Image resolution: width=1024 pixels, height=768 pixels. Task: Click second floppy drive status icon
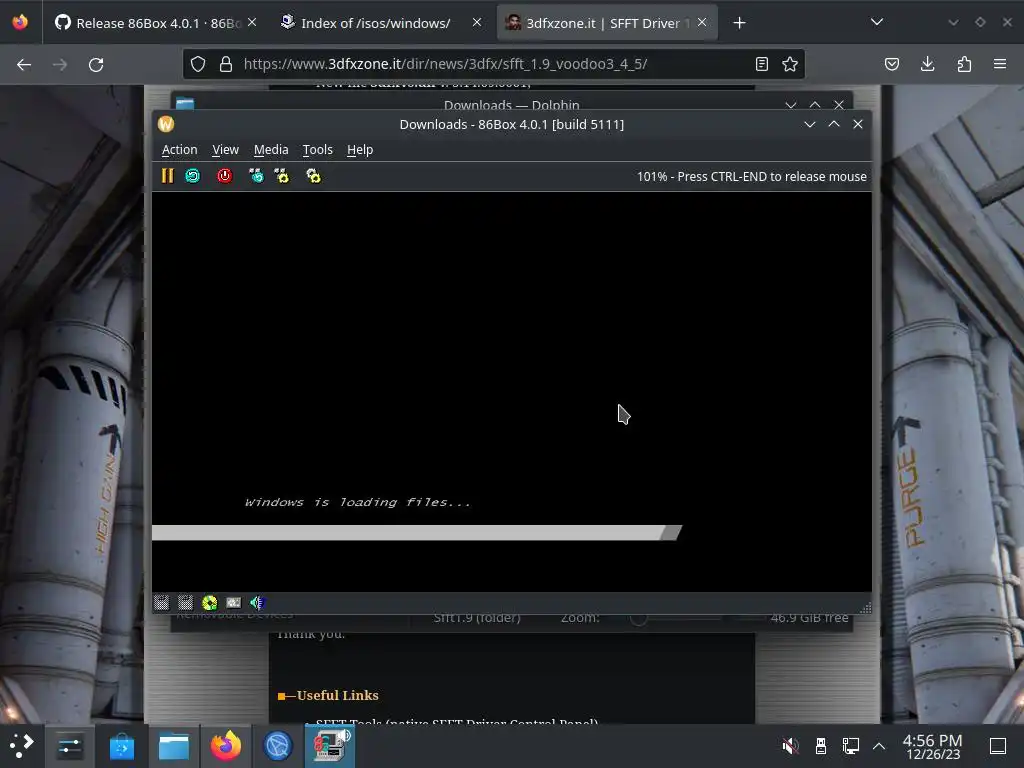[x=185, y=602]
